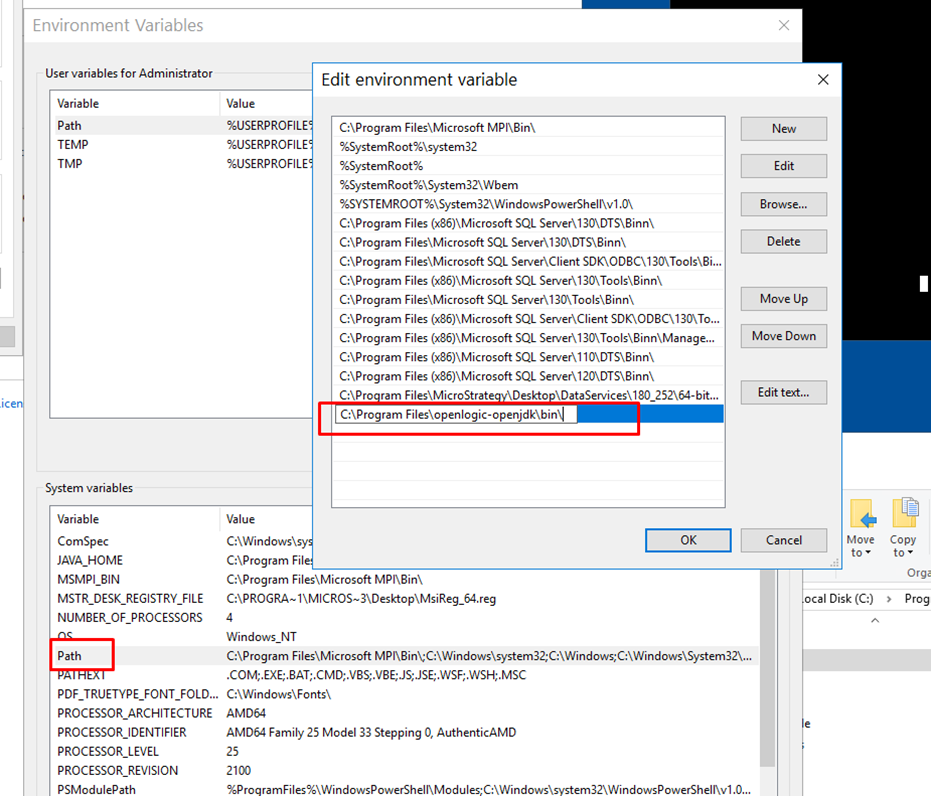Select NUMBER_OF_PROCESSORS system variable

pos(405,617)
